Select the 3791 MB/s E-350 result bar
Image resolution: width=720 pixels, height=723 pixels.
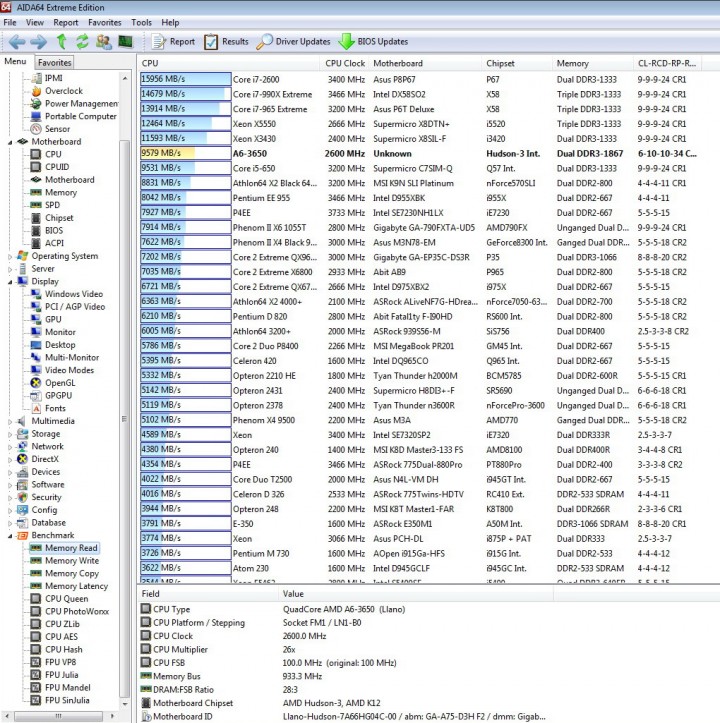pos(185,524)
